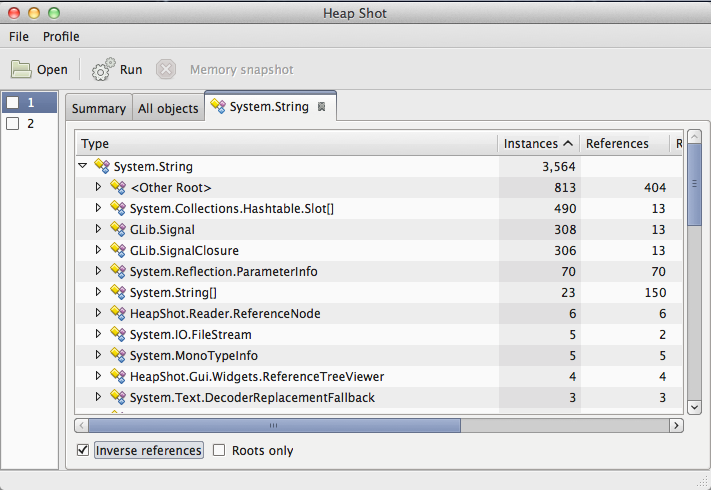Switch to the All objects tab
The image size is (711, 490).
point(168,108)
